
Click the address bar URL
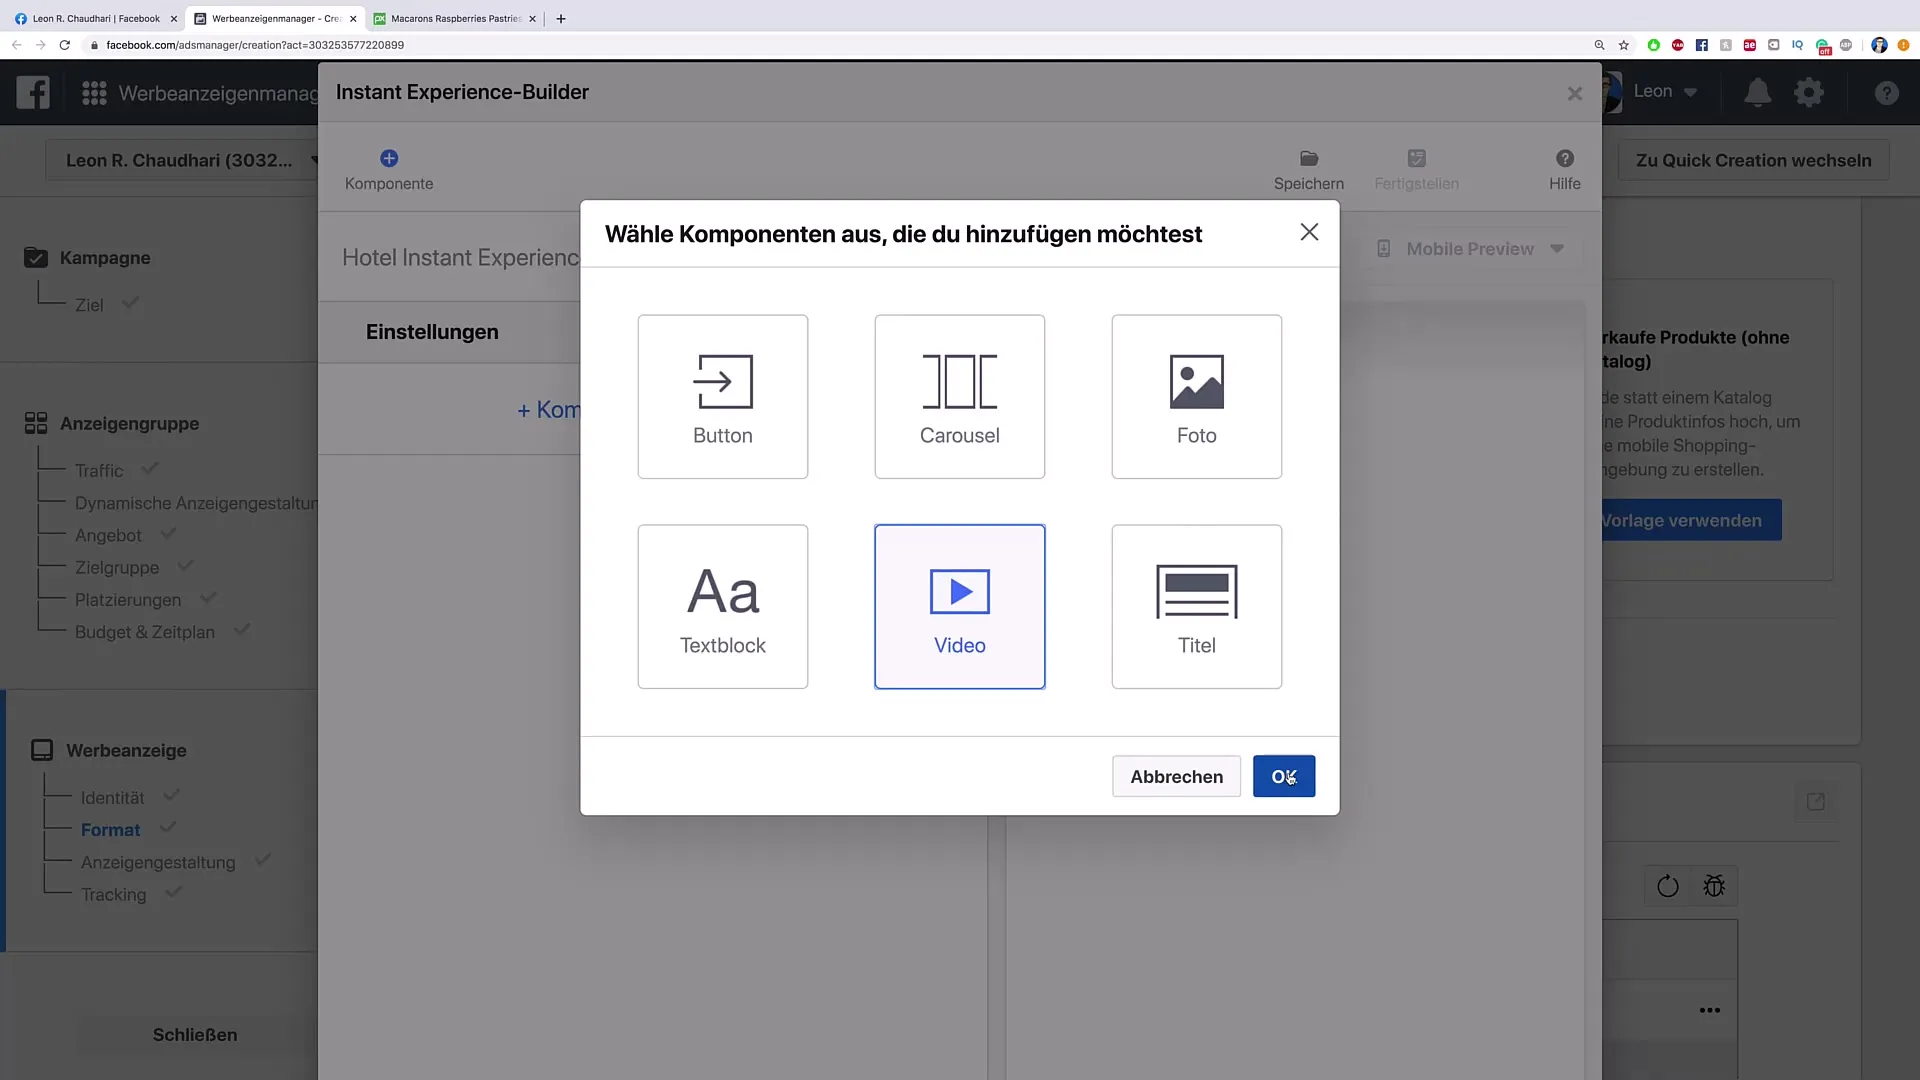click(255, 45)
